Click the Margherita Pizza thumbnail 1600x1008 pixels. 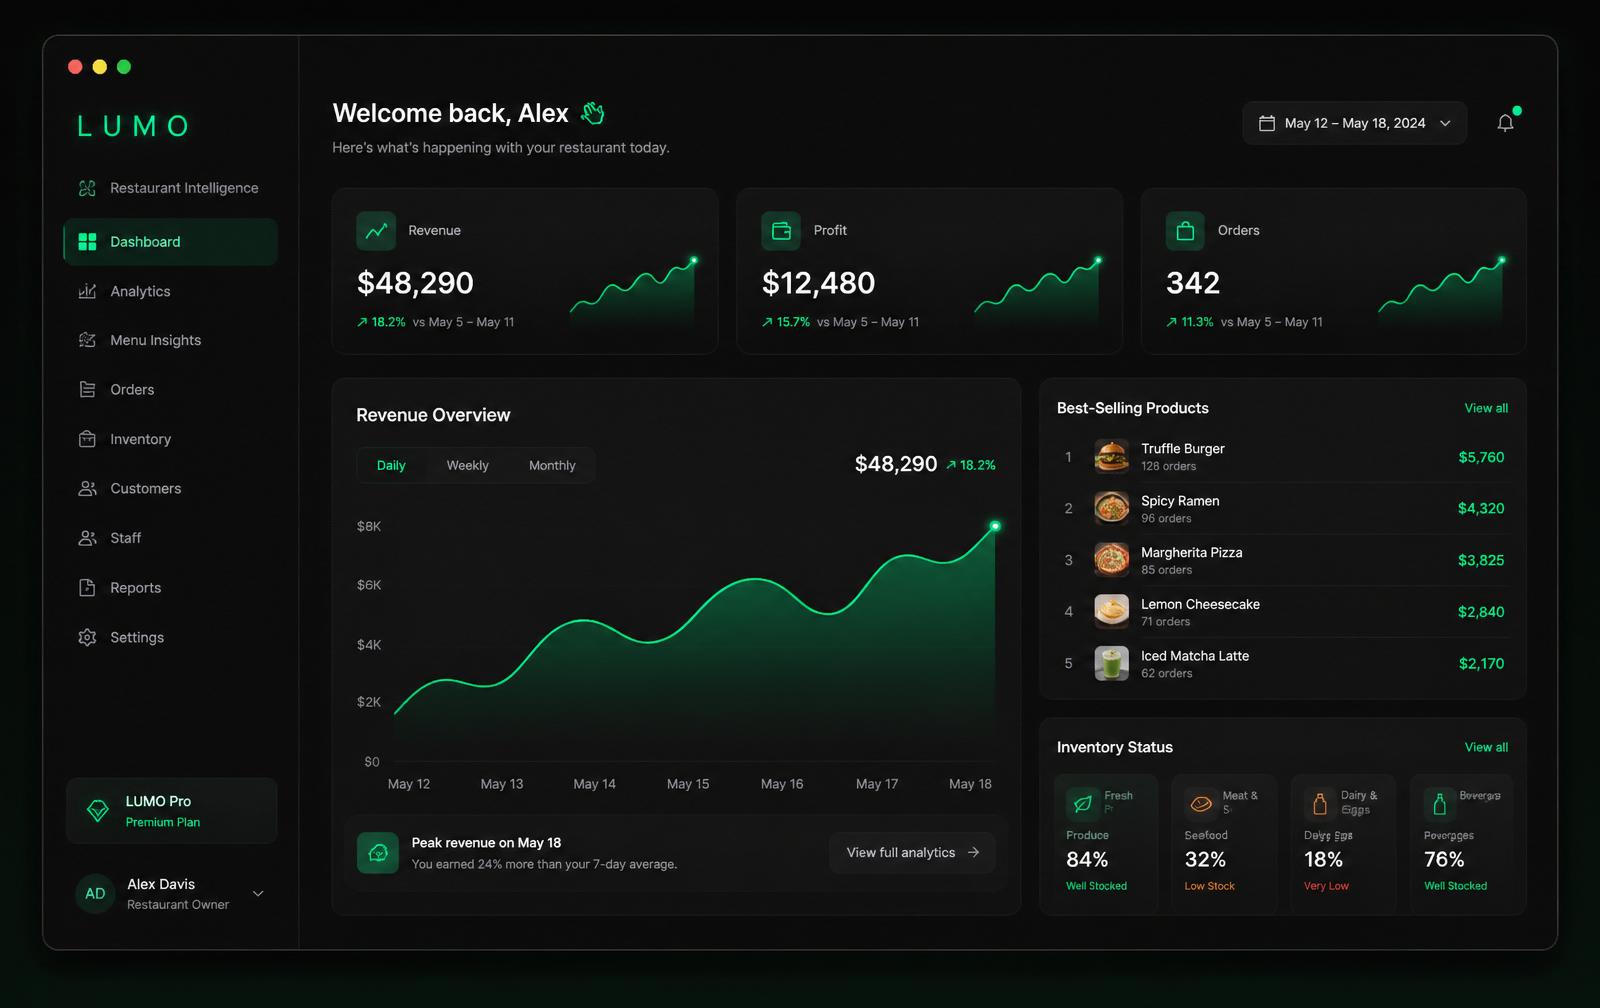[1111, 560]
